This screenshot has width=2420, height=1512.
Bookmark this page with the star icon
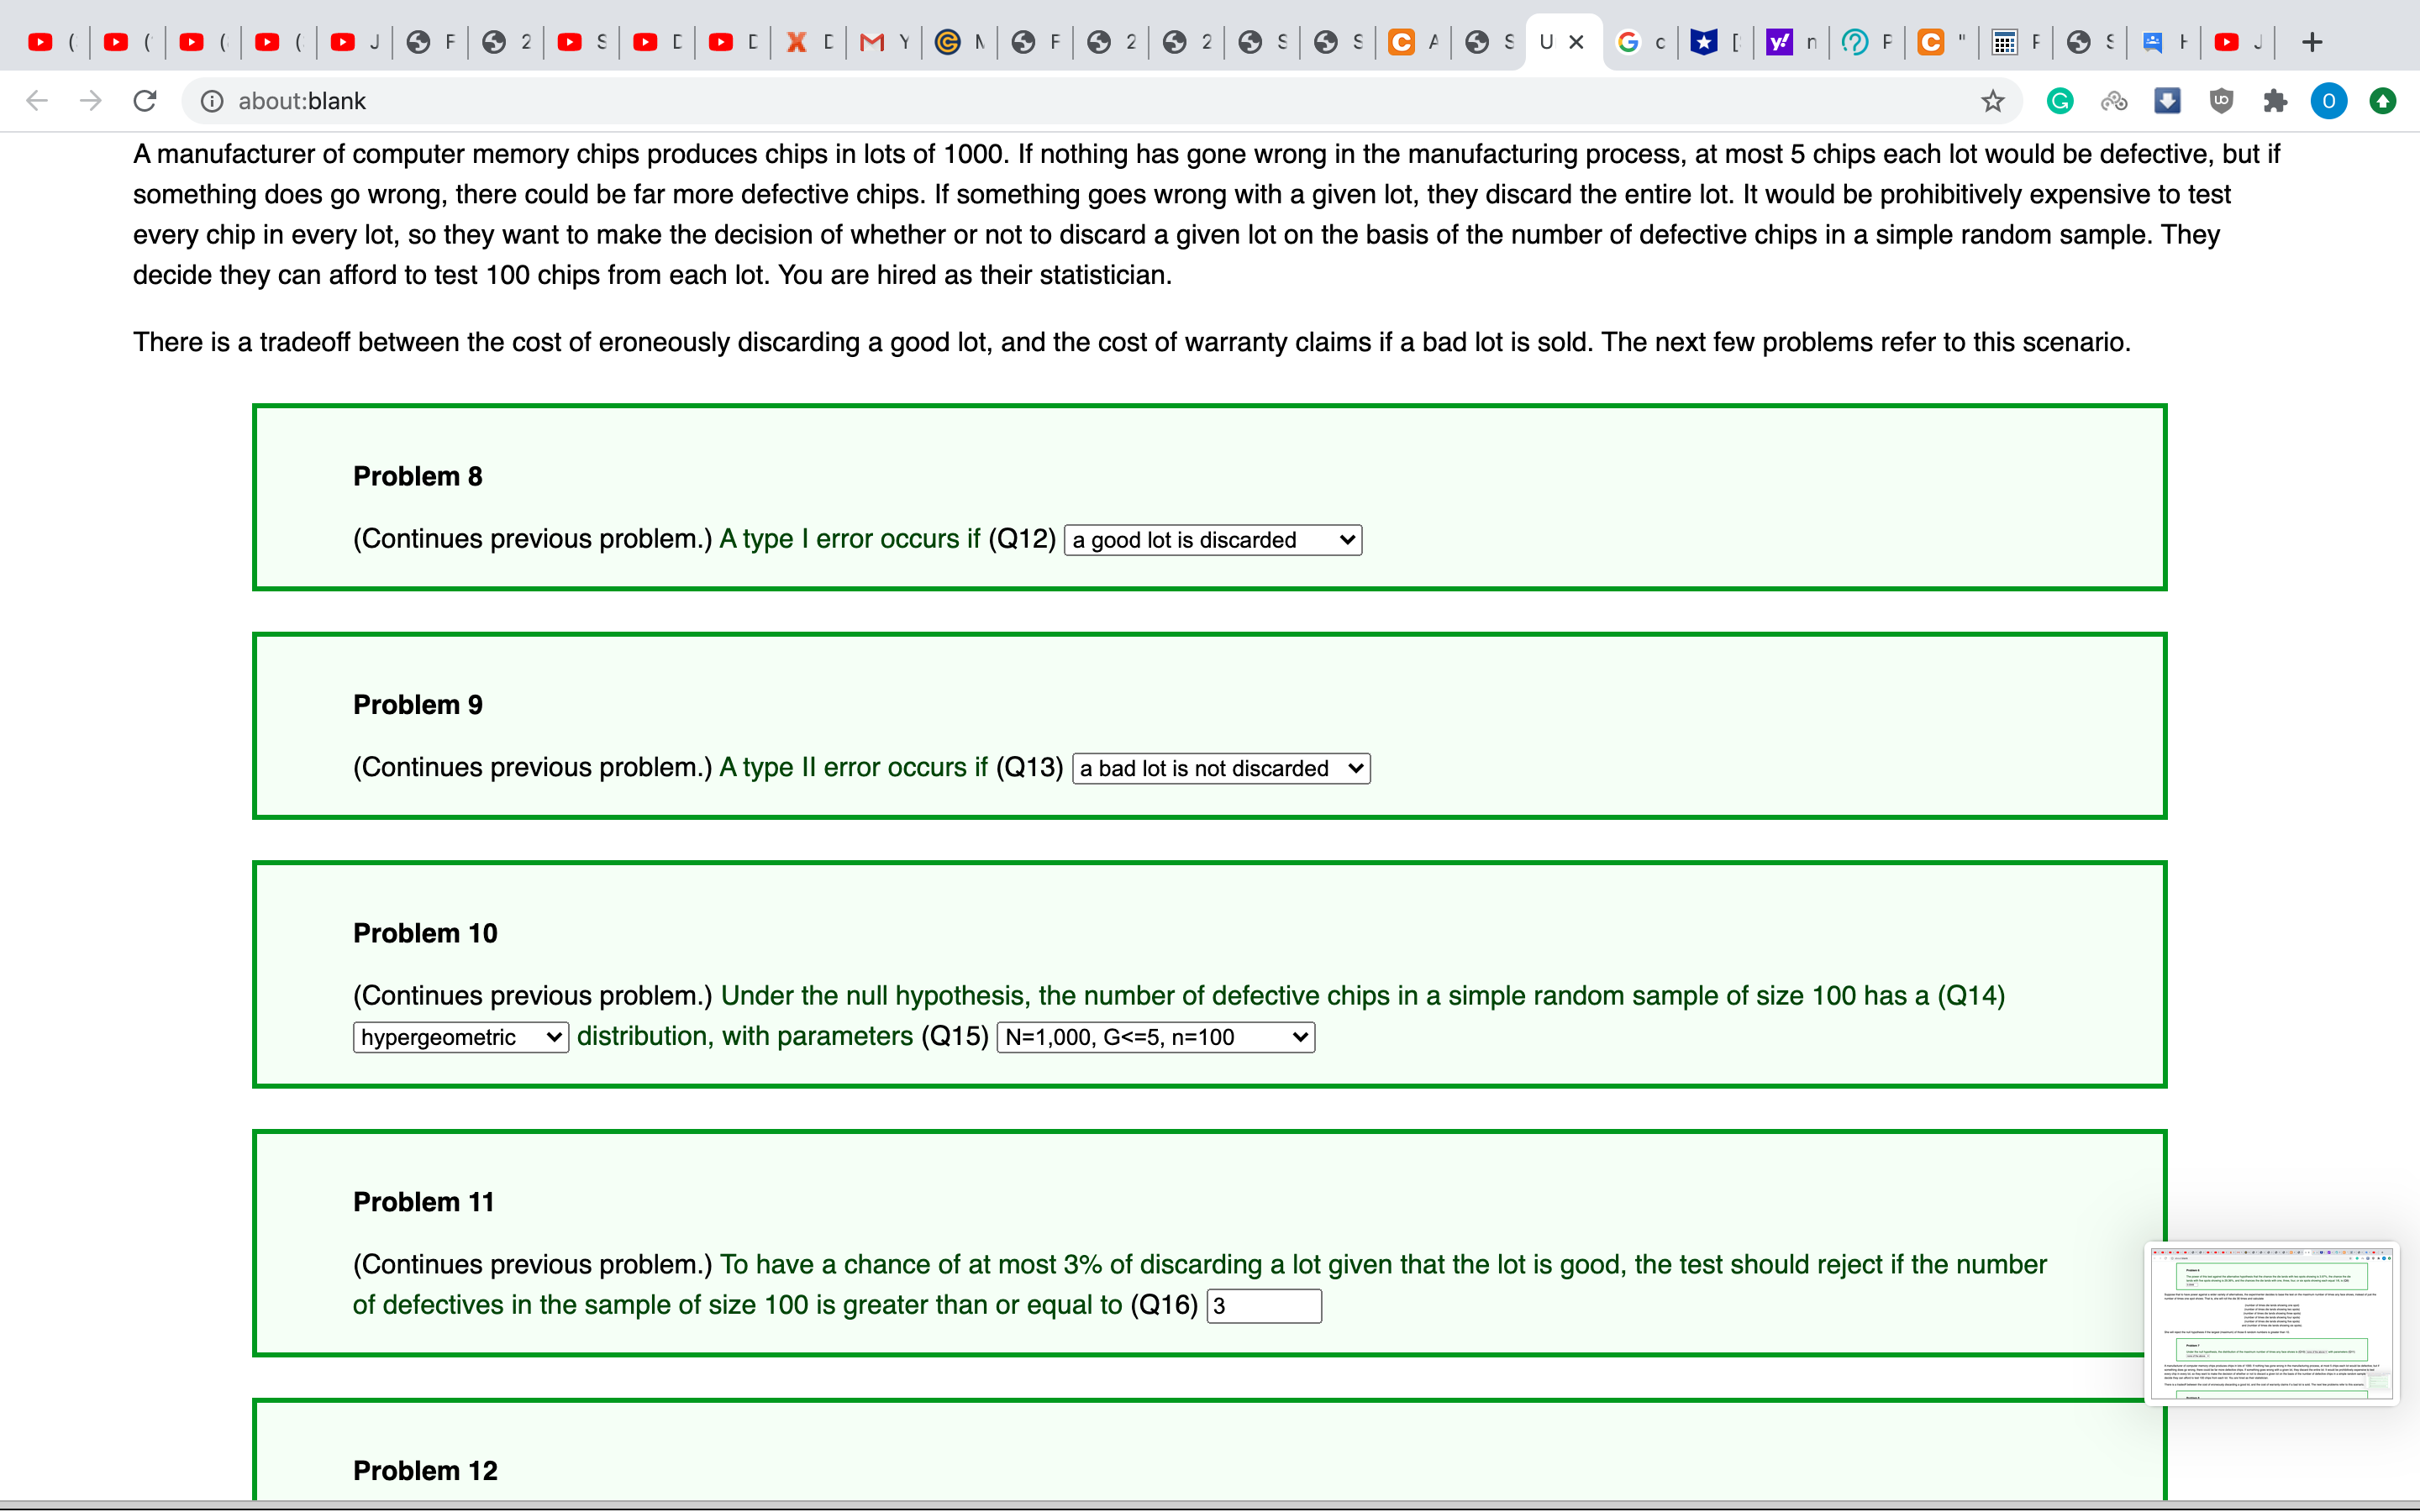1992,101
